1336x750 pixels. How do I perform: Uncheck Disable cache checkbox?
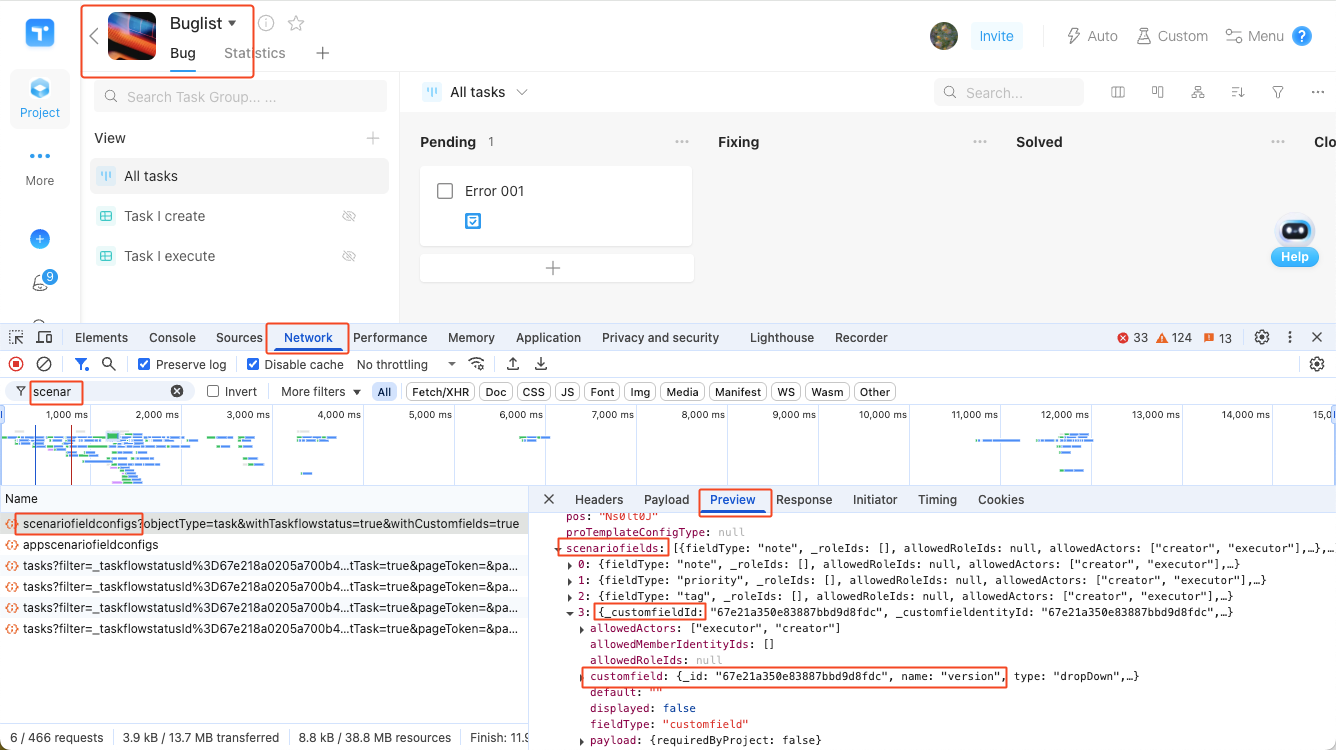253,365
